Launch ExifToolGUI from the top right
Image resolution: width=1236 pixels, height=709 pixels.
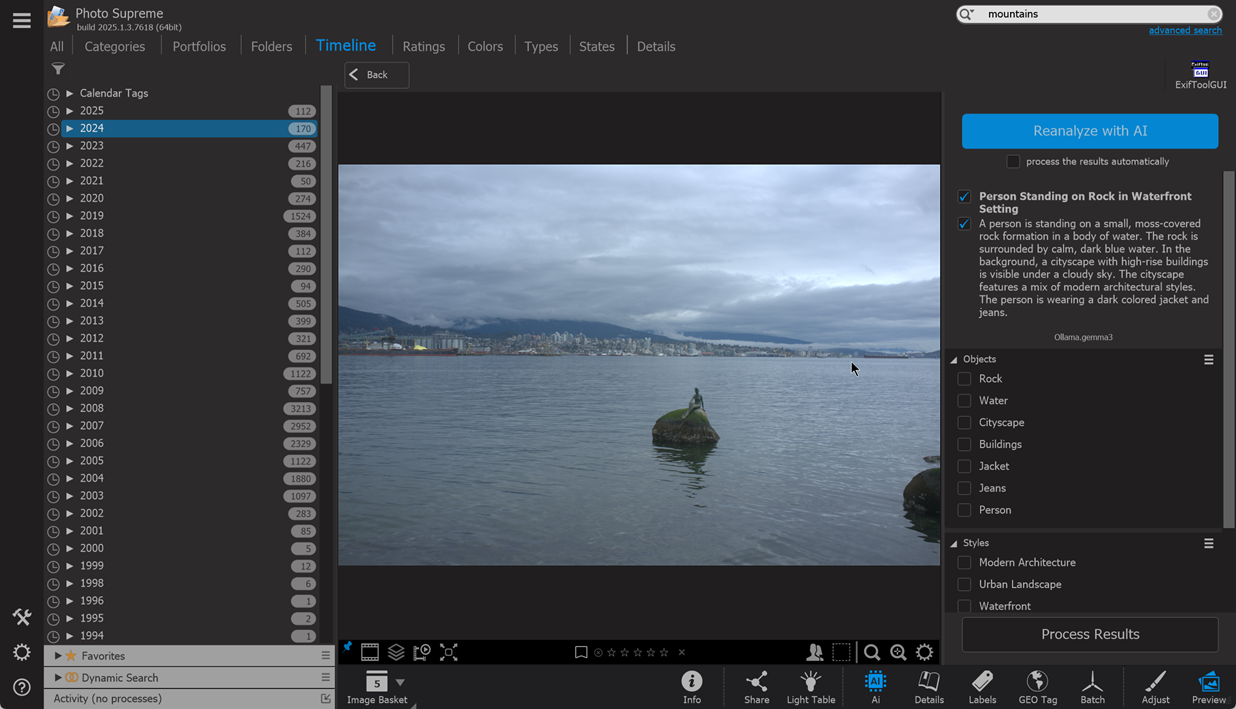(1200, 75)
